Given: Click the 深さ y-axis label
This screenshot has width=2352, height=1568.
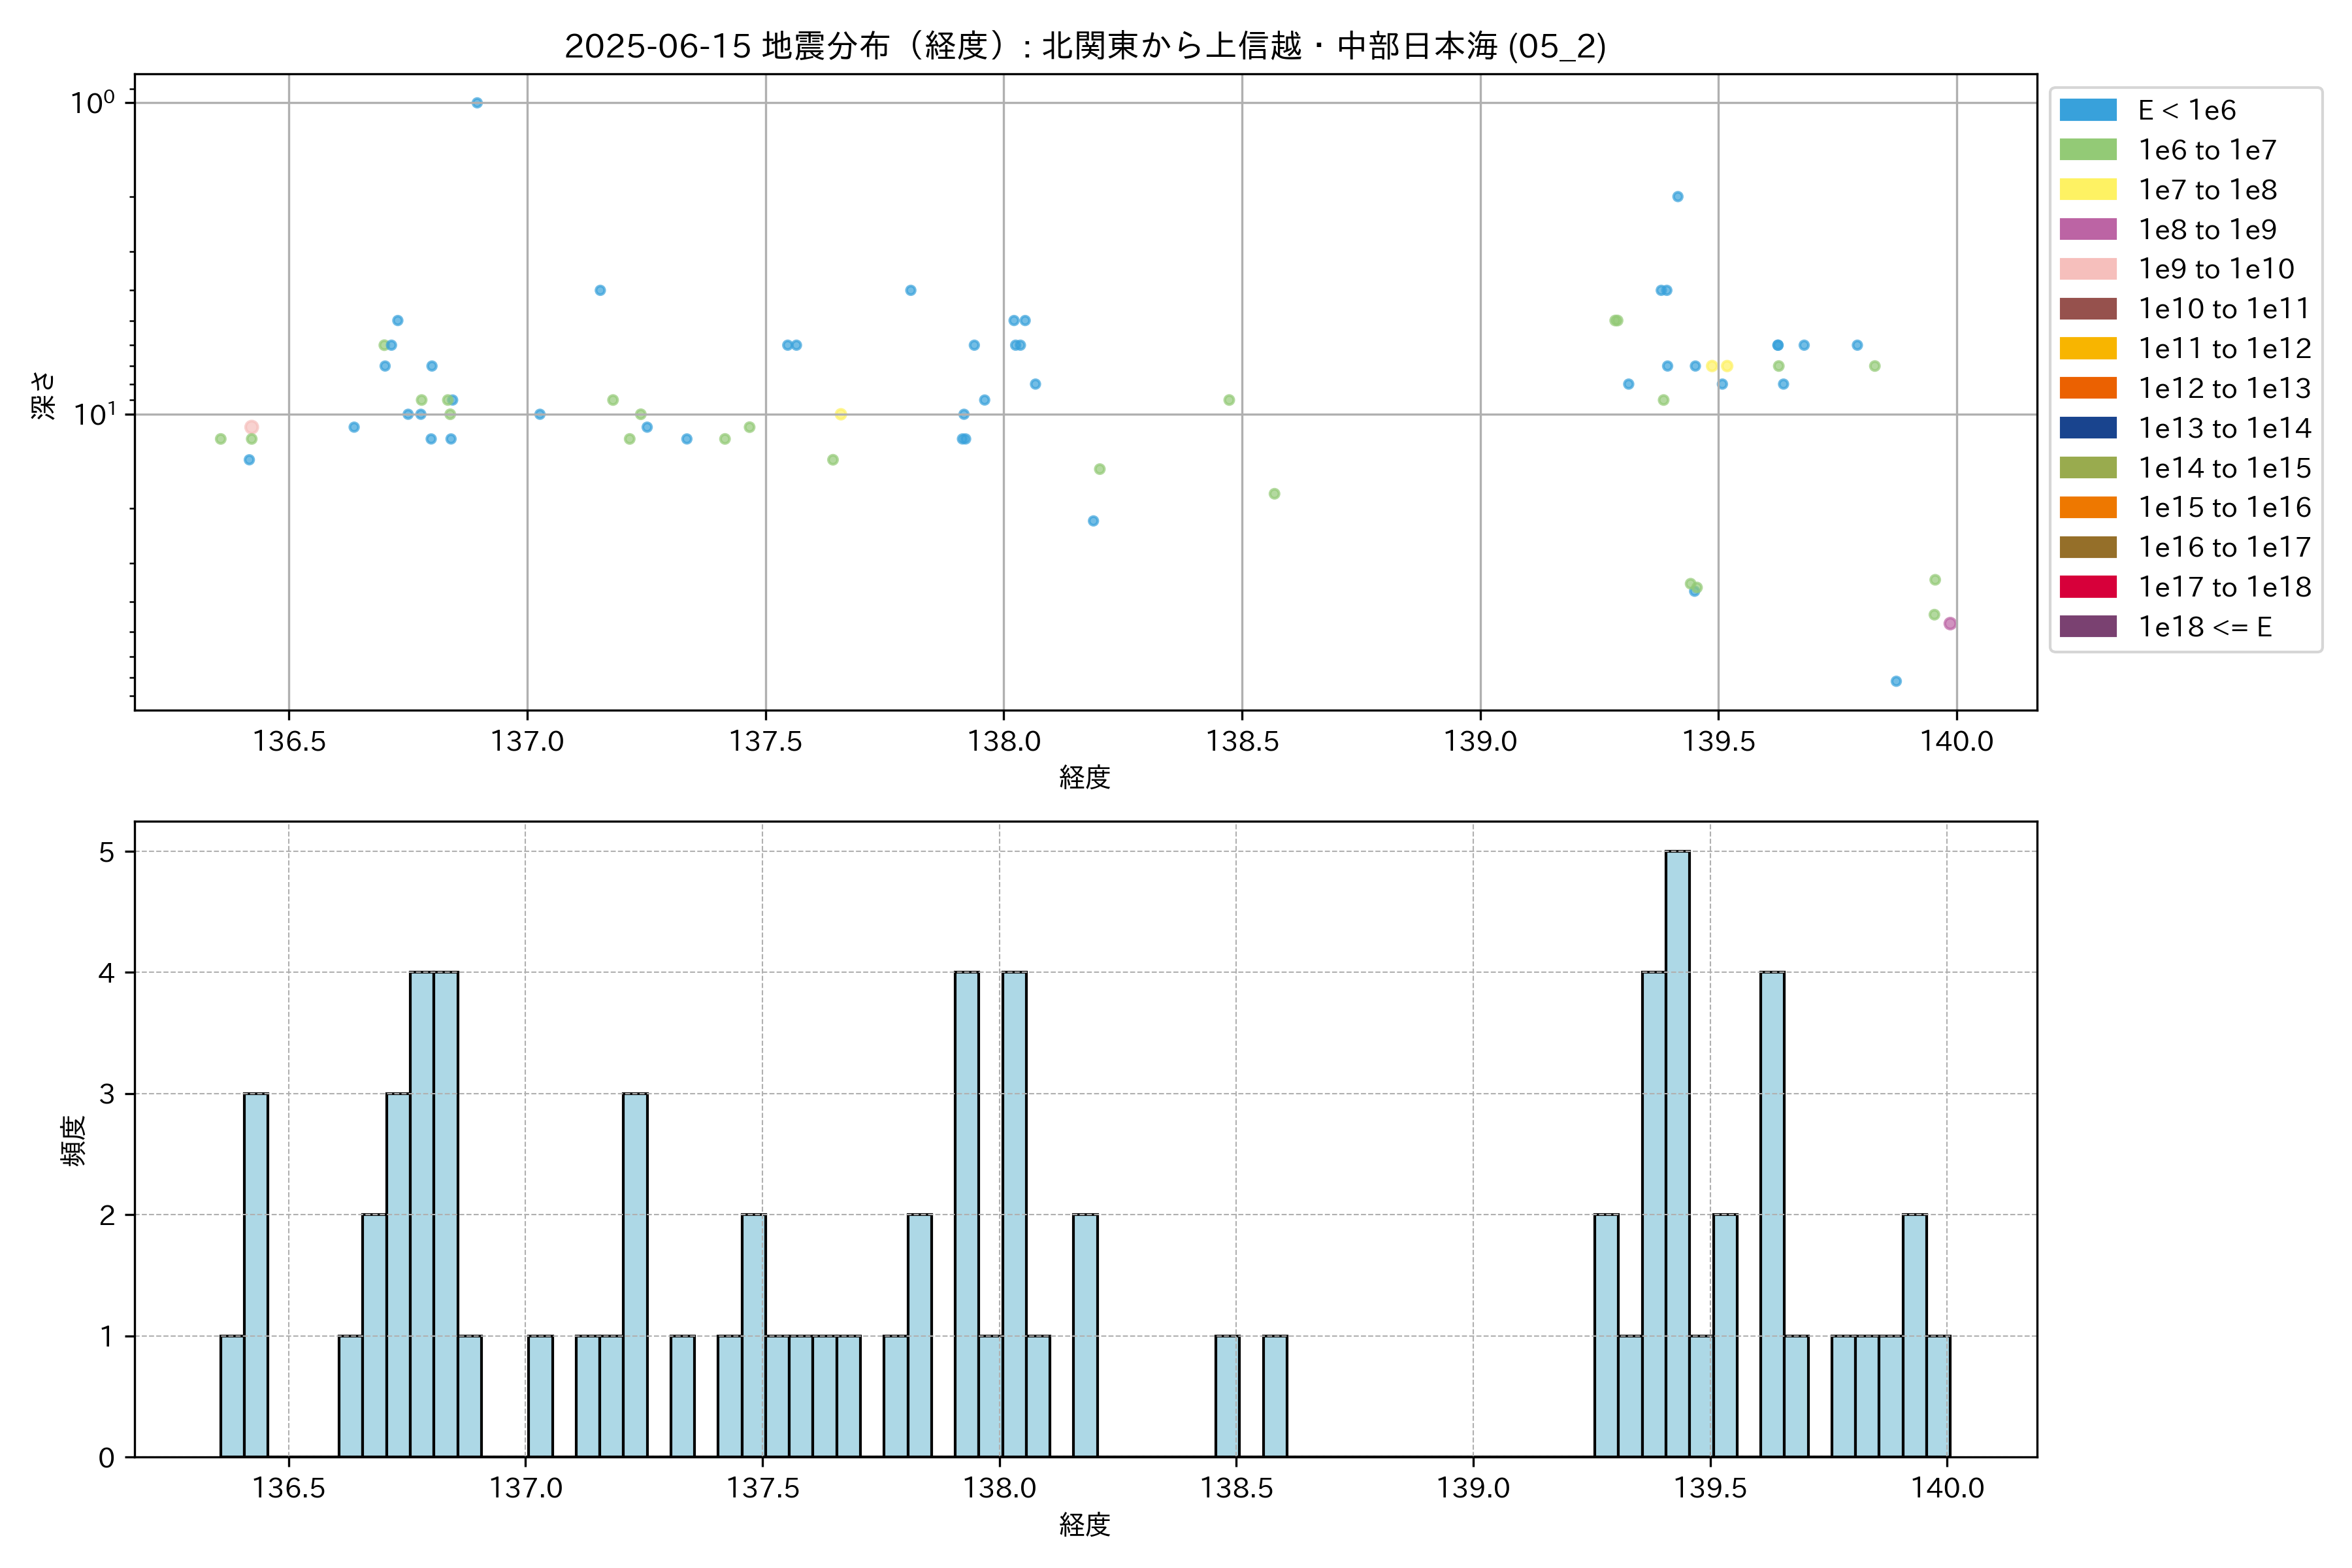Looking at the screenshot, I should pos(44,395).
